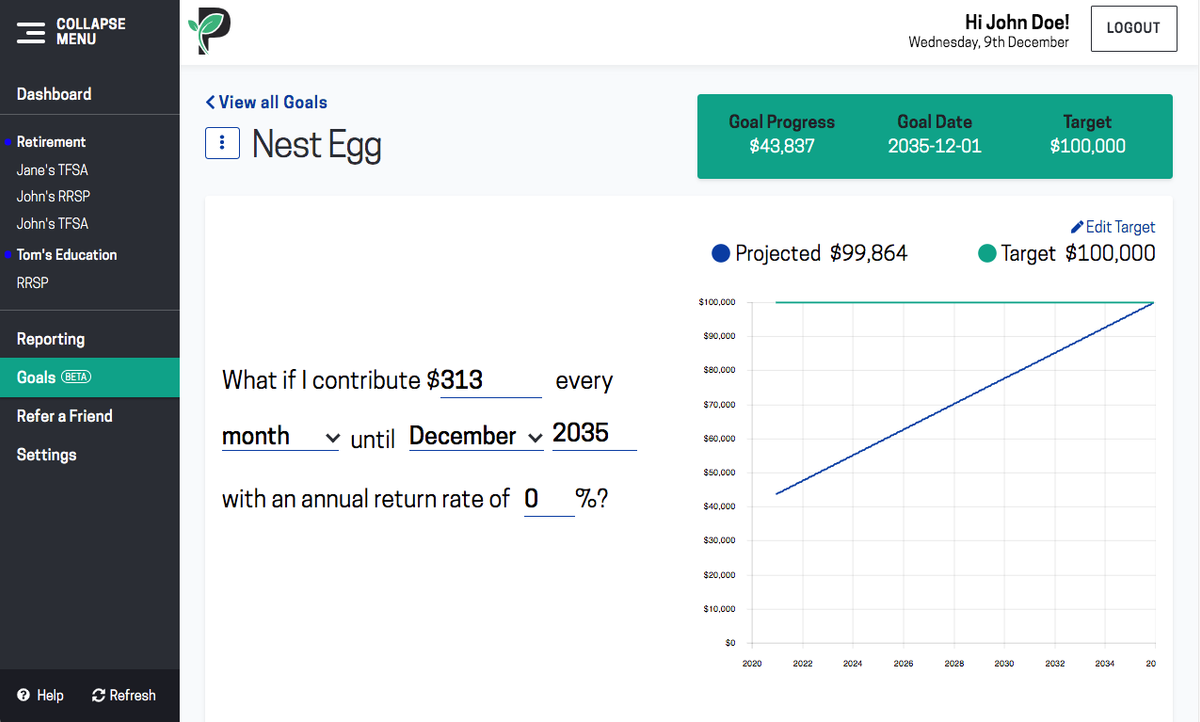Click the blue Projected legend dot
The image size is (1200, 722).
point(721,254)
